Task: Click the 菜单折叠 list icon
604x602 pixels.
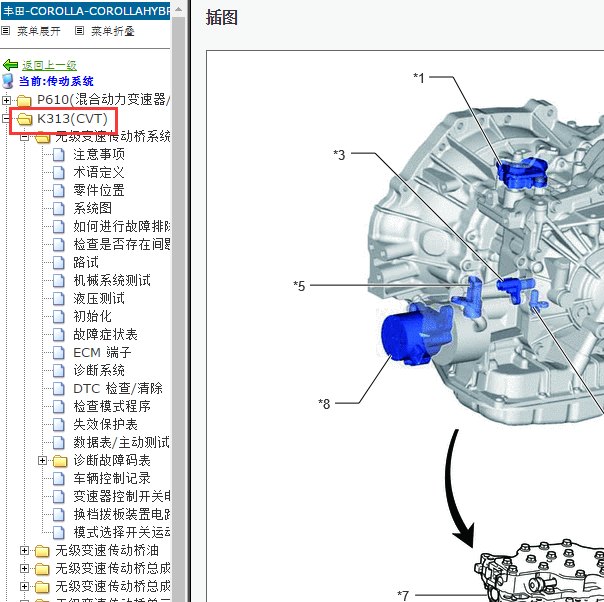Action: click(79, 30)
